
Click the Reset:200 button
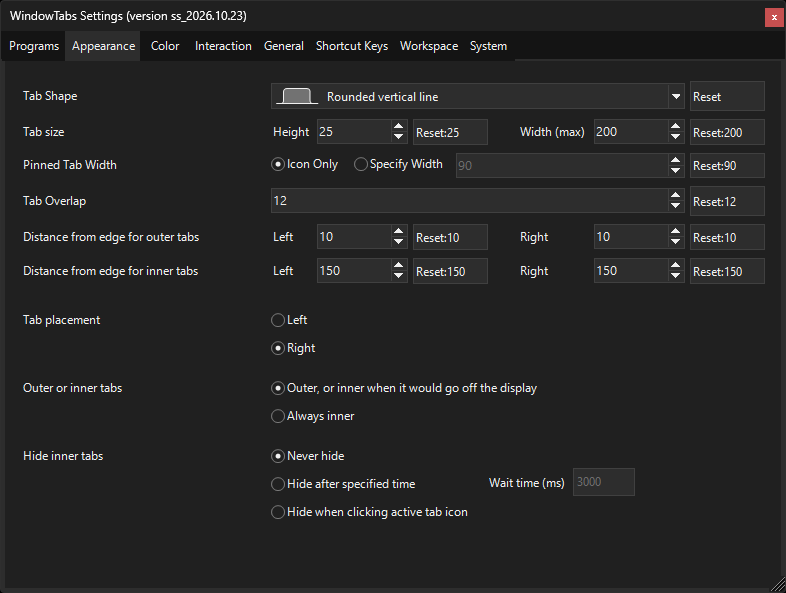pos(727,132)
